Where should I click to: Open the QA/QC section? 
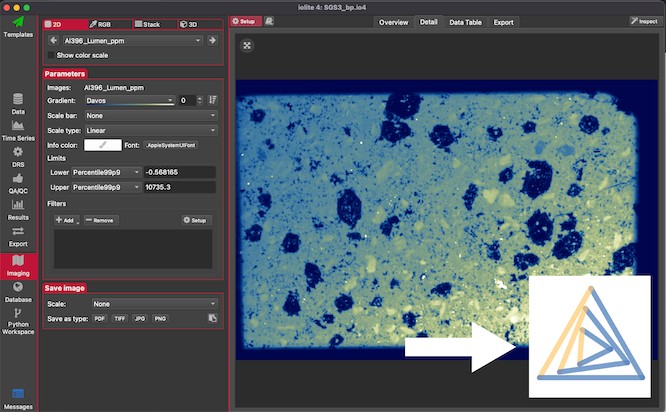(18, 183)
